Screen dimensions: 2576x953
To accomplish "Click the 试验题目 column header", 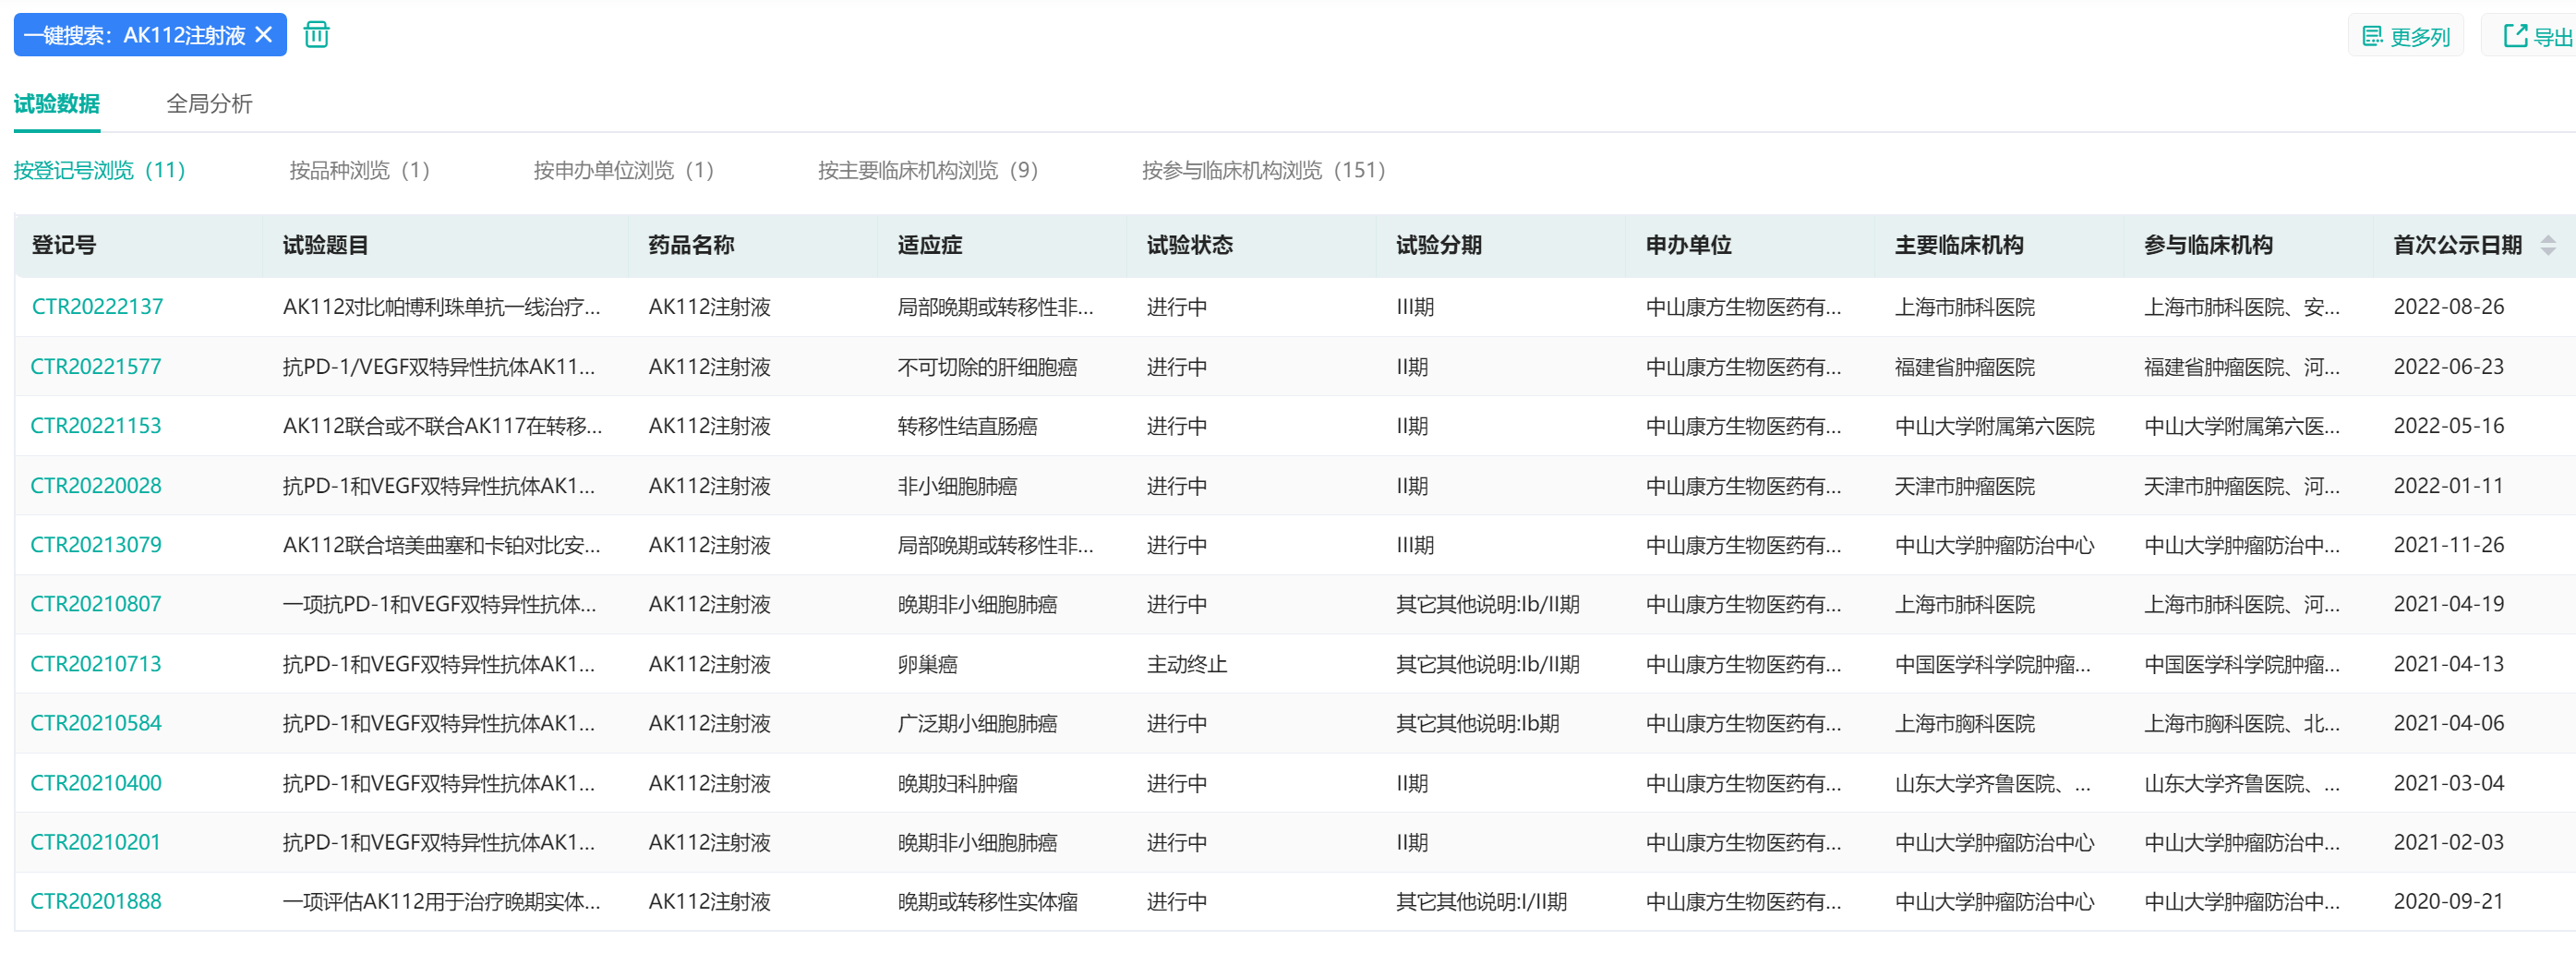I will coord(326,245).
